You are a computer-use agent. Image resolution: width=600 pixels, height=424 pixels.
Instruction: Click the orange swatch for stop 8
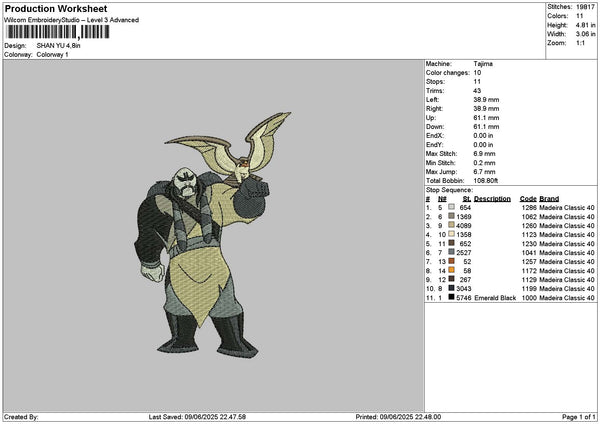click(x=452, y=270)
